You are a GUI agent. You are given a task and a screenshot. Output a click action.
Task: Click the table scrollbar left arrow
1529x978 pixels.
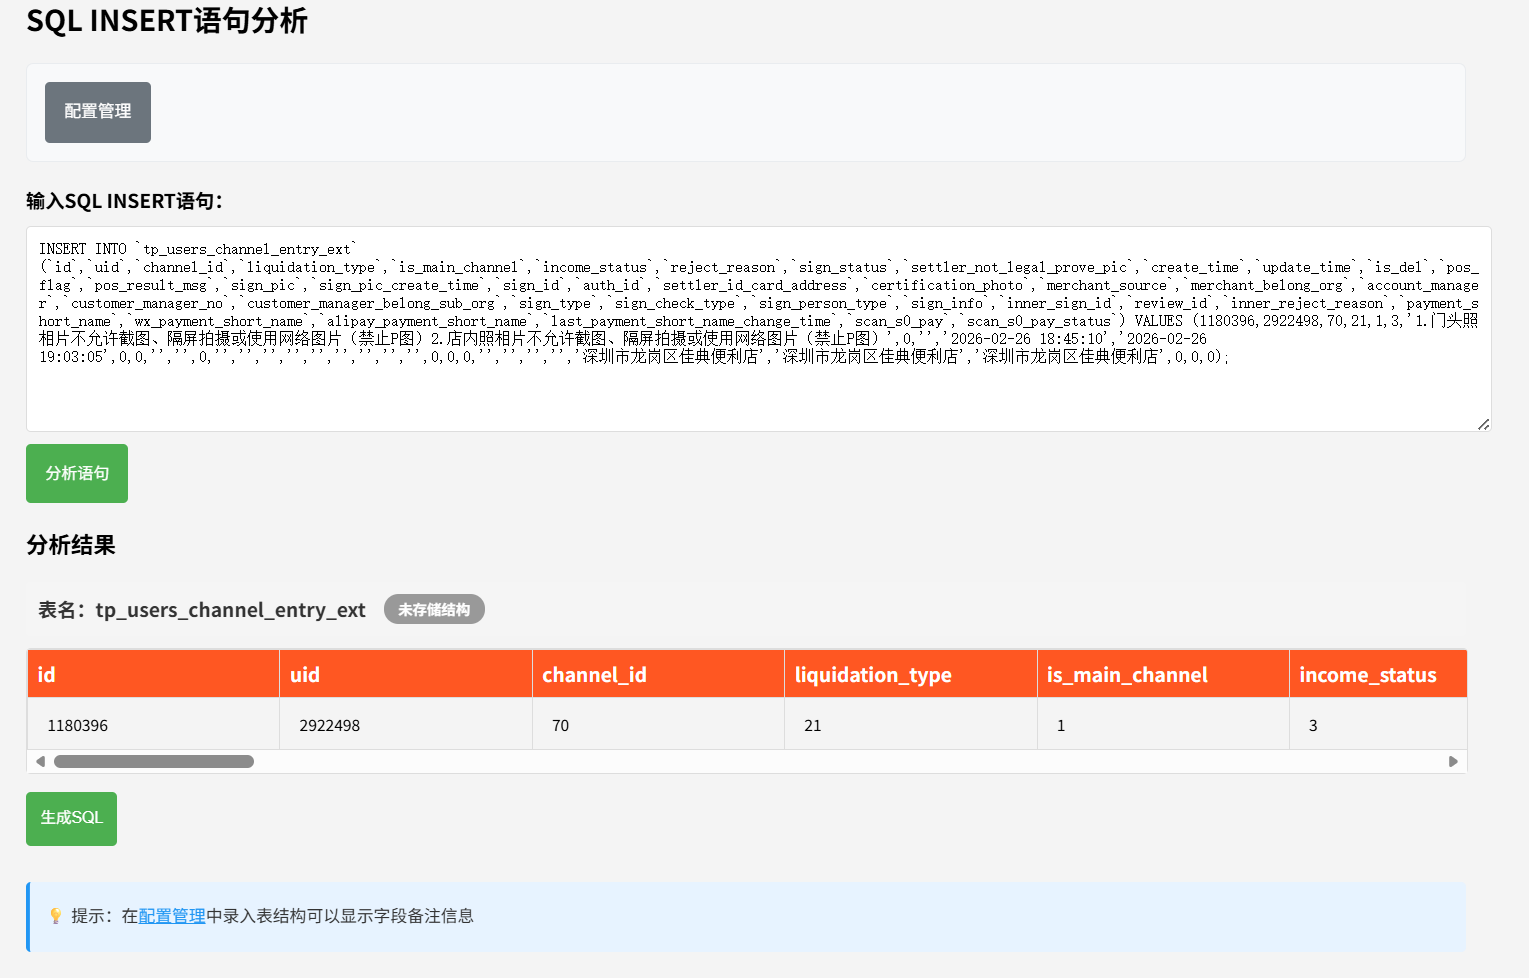pyautogui.click(x=40, y=762)
